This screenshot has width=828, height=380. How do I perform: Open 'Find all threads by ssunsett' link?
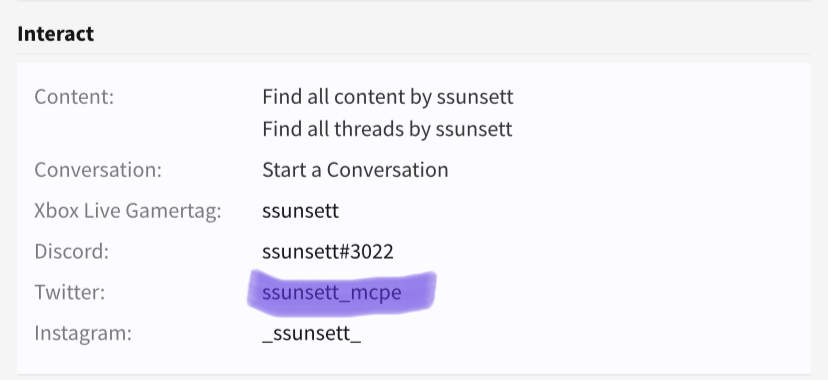[x=387, y=129]
